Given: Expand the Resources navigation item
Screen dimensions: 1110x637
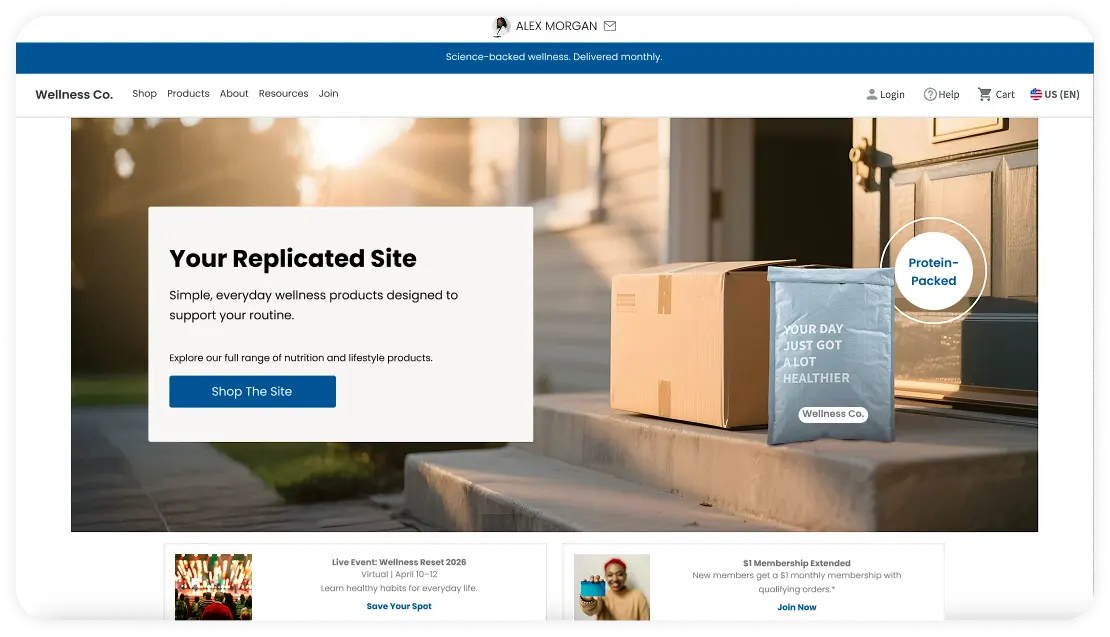Looking at the screenshot, I should (x=283, y=93).
